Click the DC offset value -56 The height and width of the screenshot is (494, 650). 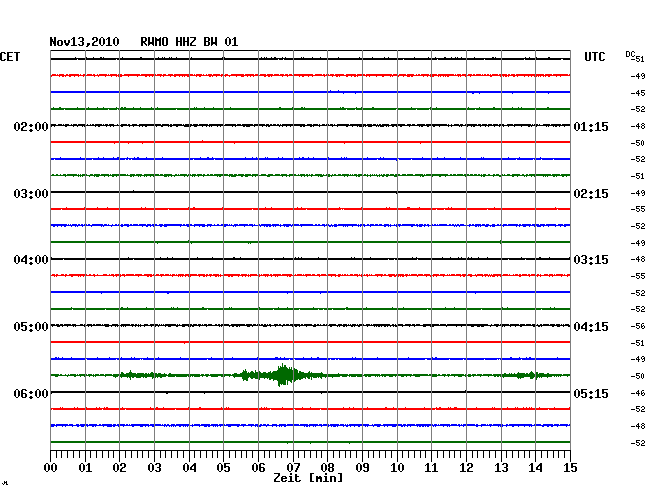(638, 326)
